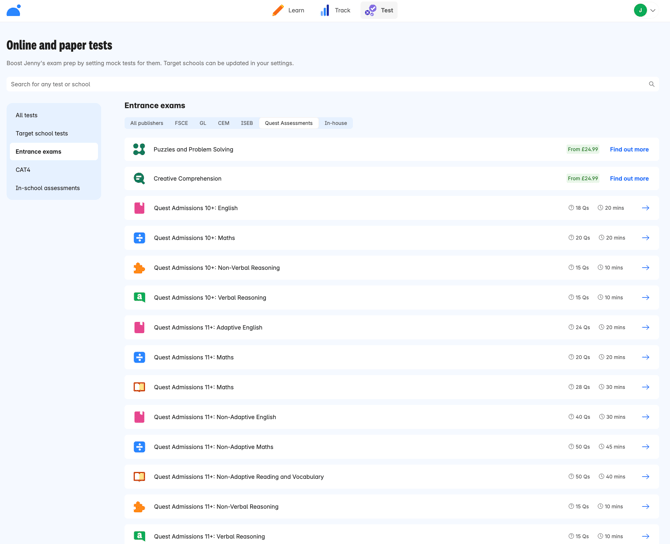Click the blue 10+ Maths divide icon
This screenshot has height=544, width=670.
[139, 238]
